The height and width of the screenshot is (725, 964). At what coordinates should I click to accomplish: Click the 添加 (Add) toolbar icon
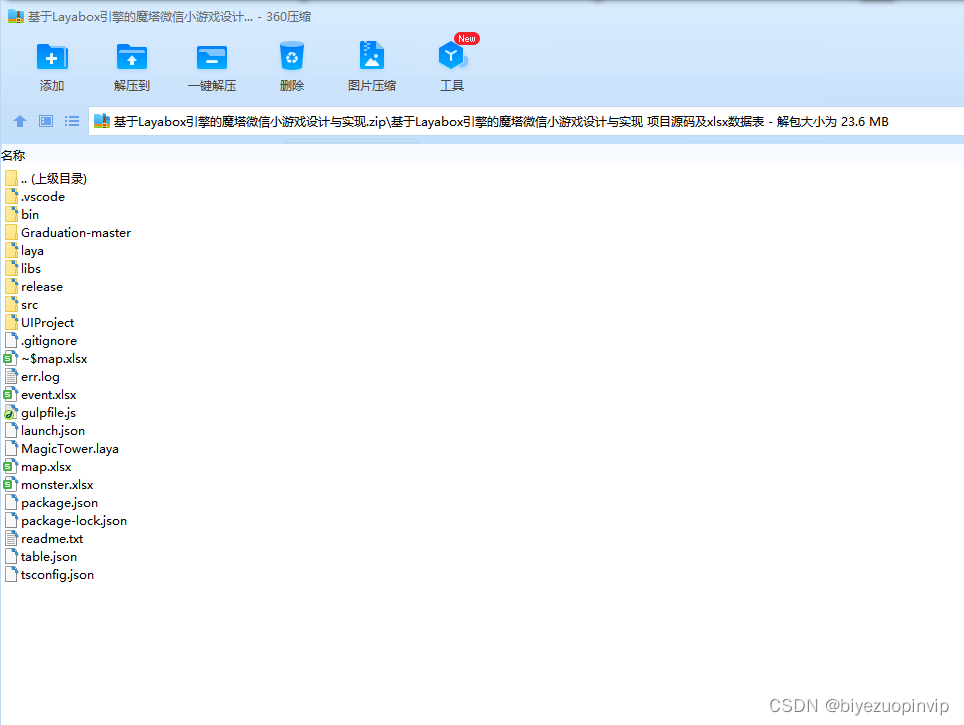pyautogui.click(x=52, y=58)
